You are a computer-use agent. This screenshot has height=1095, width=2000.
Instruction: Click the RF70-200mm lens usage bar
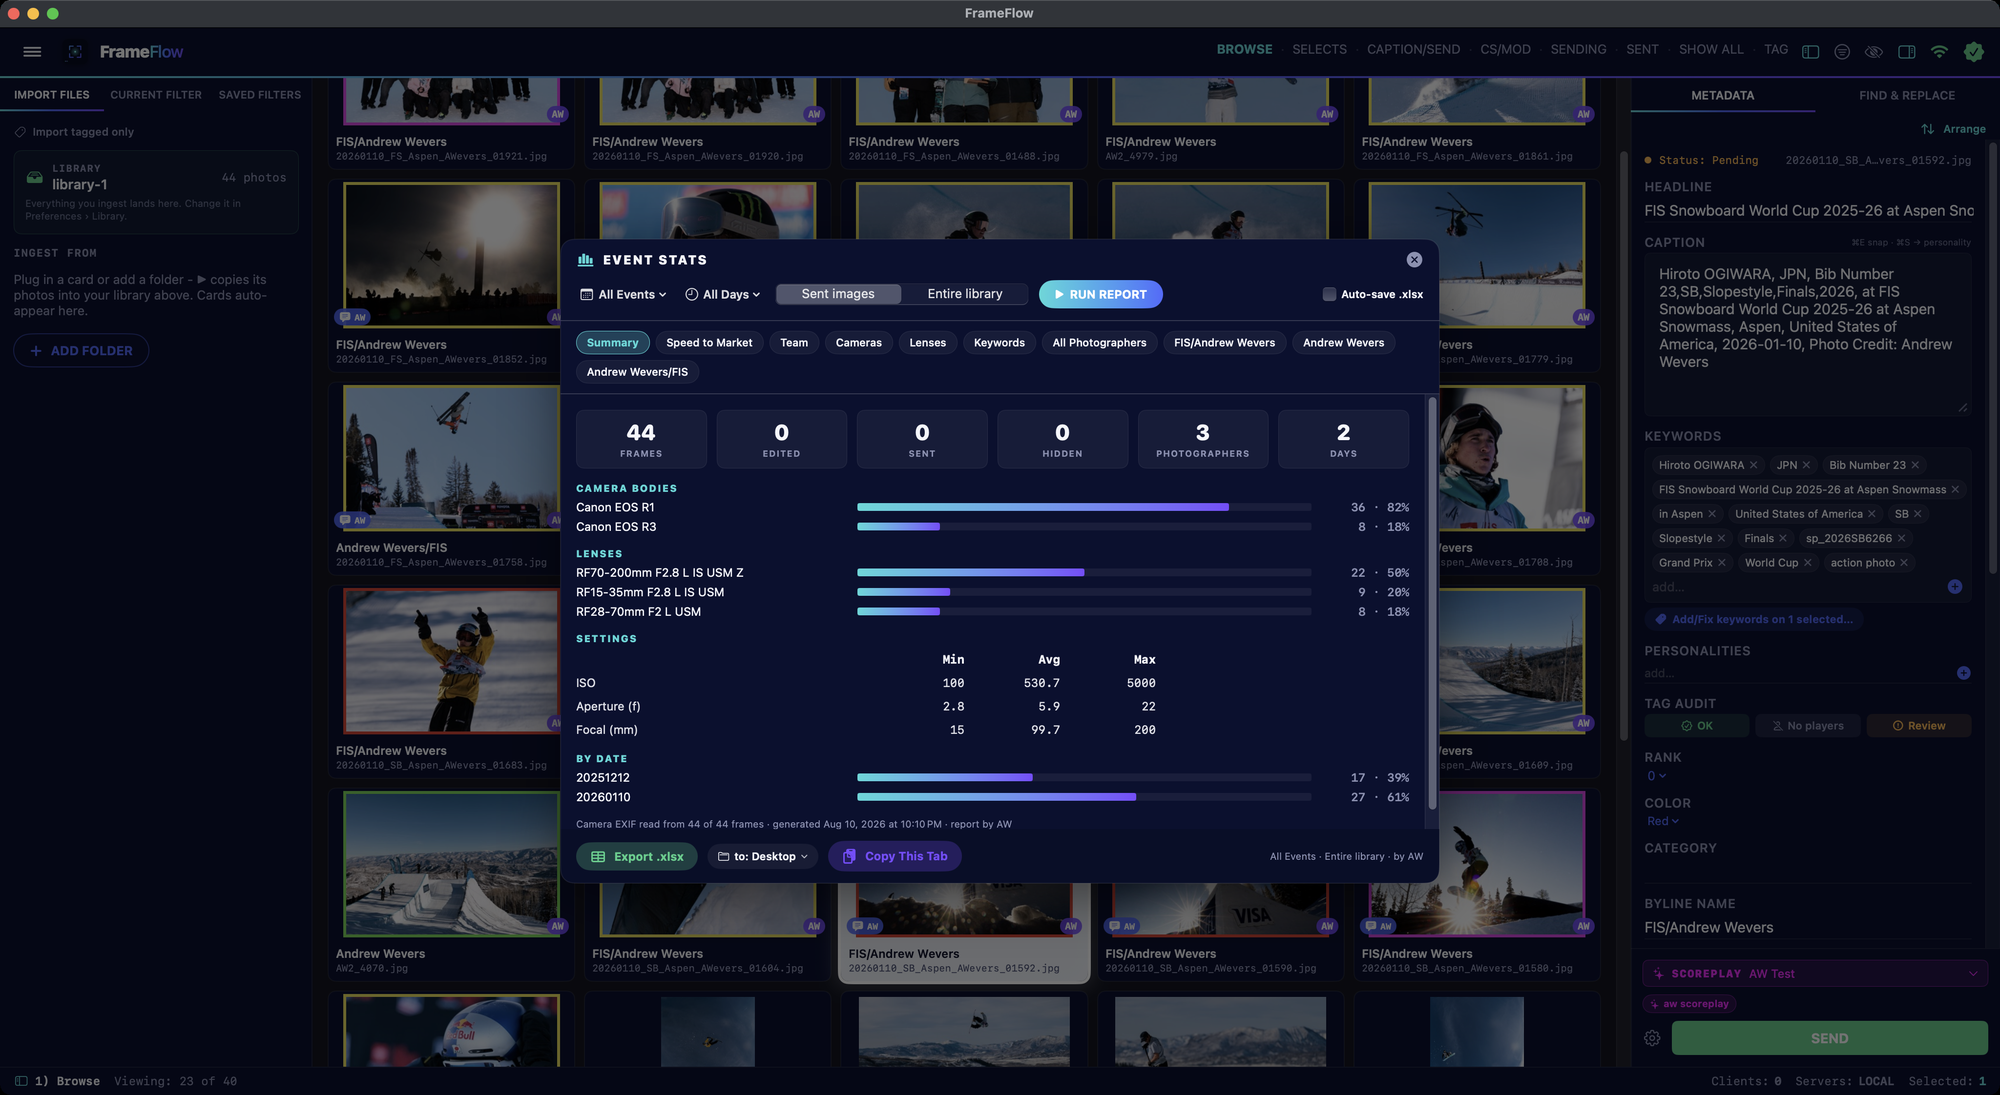[x=1084, y=573]
